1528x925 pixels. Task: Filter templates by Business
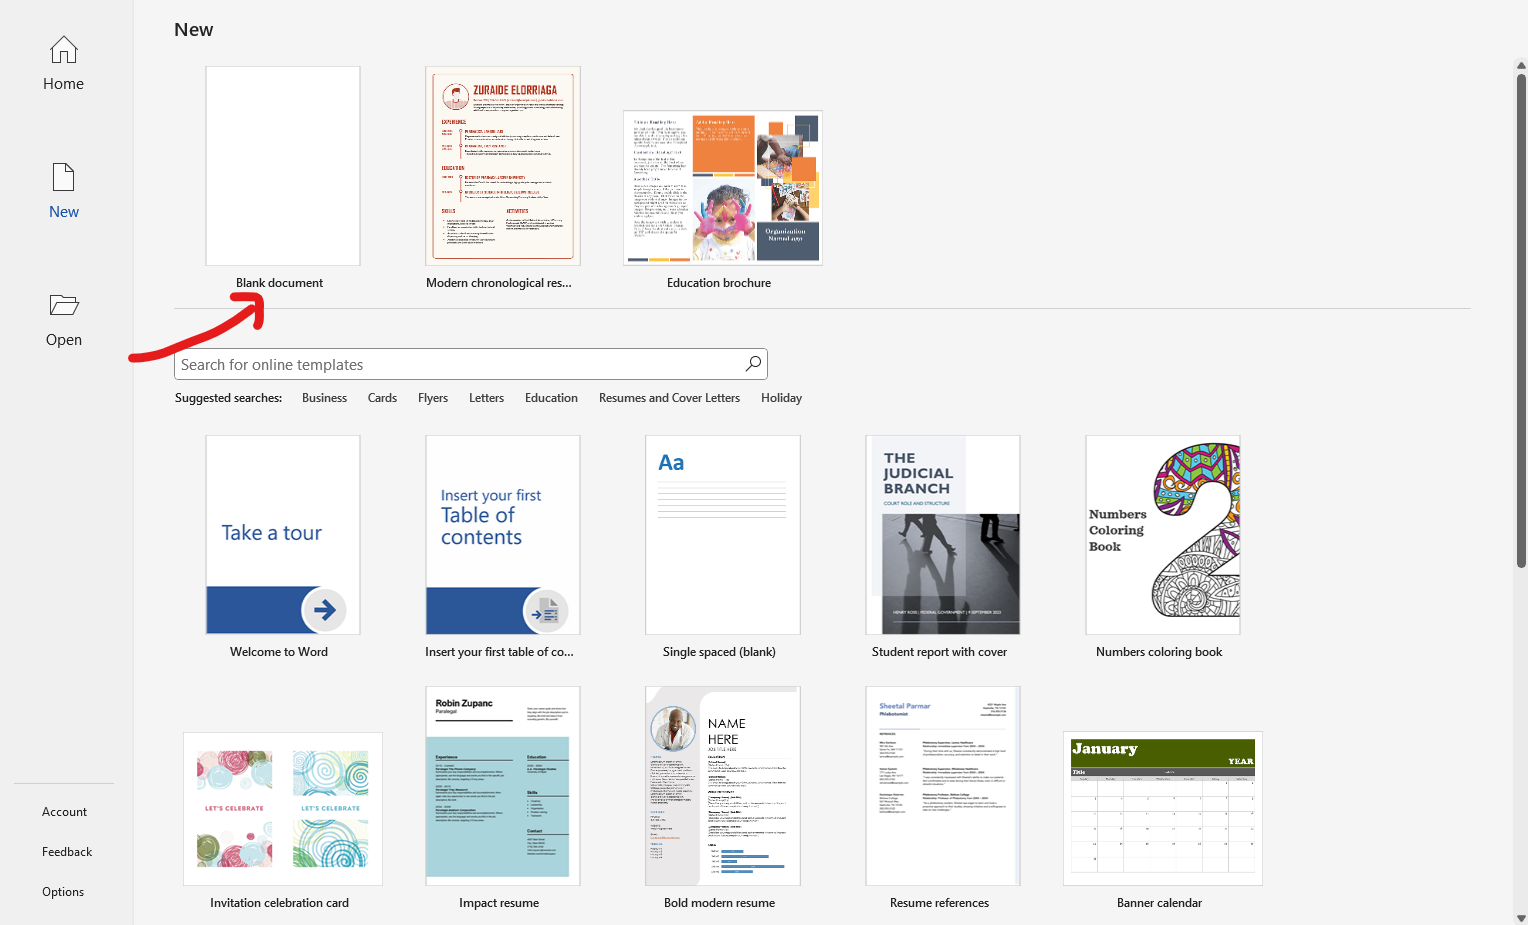tap(324, 397)
